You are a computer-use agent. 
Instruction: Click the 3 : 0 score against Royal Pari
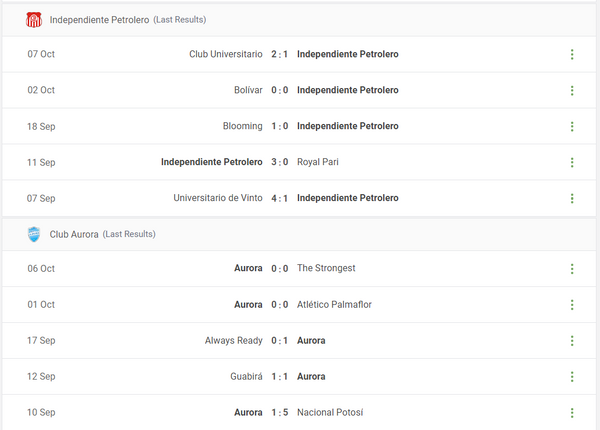pyautogui.click(x=280, y=162)
